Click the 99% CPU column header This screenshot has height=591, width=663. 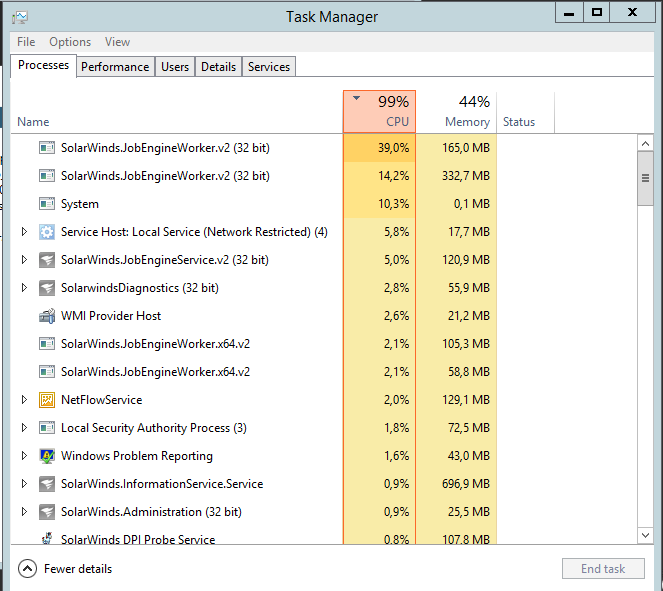(379, 112)
